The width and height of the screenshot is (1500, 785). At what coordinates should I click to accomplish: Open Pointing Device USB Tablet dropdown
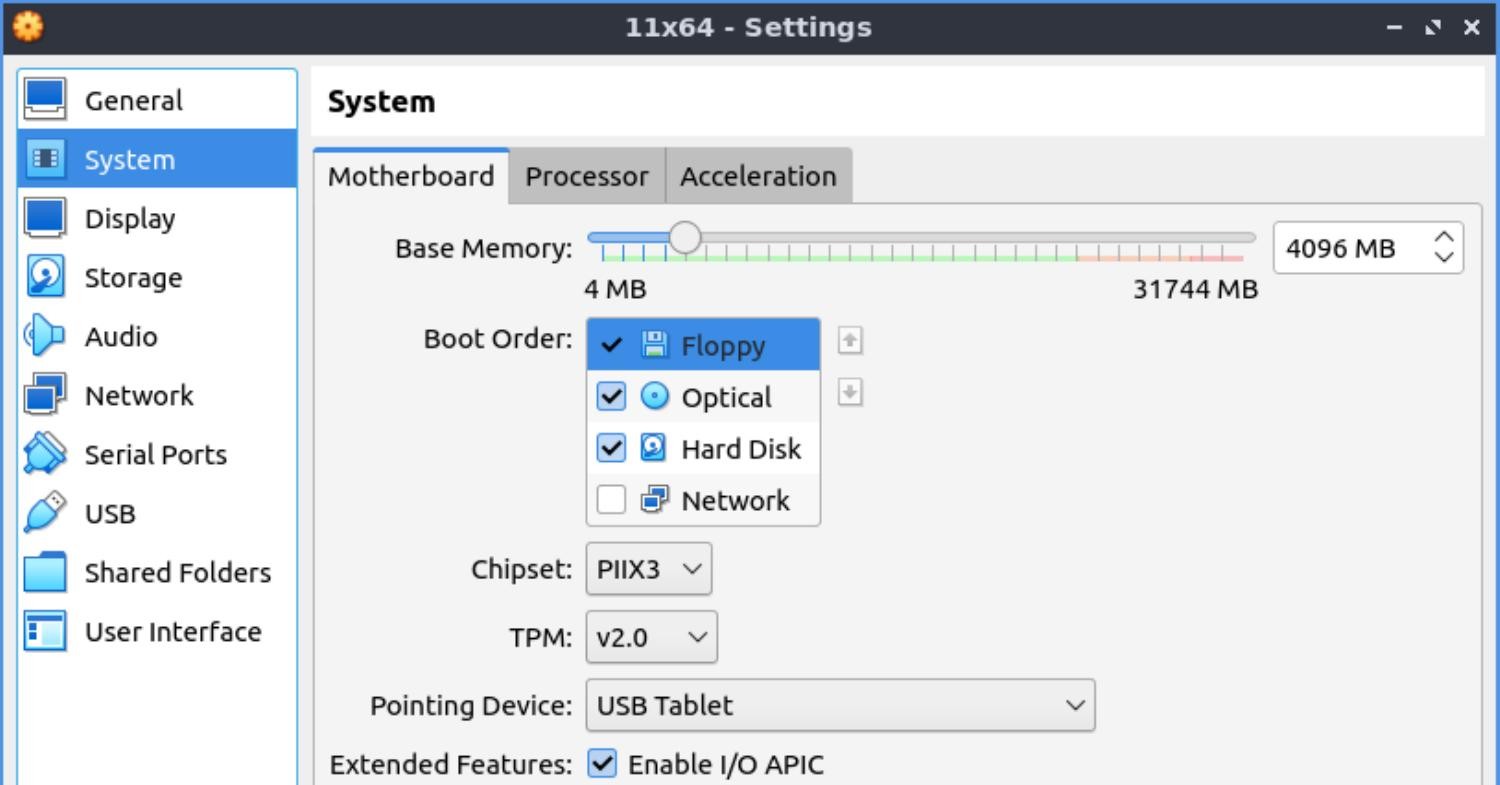840,705
